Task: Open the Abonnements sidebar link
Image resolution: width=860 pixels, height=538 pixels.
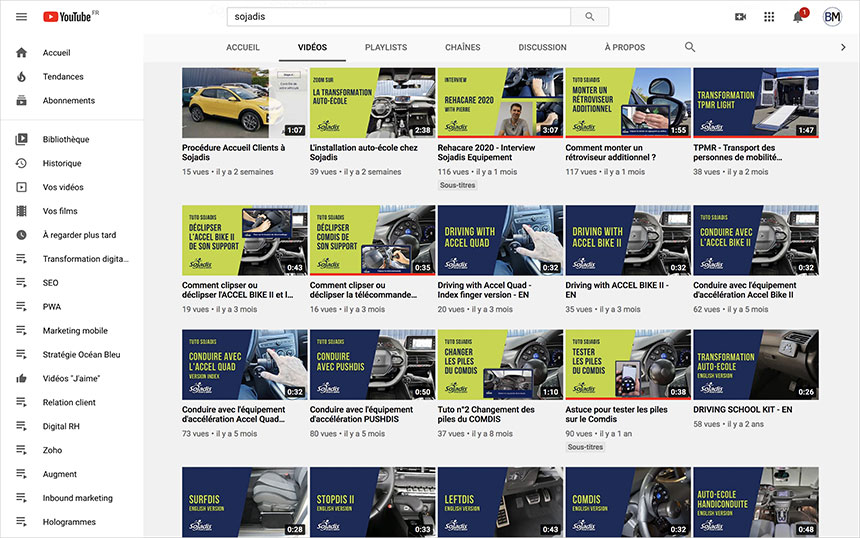Action: [68, 101]
